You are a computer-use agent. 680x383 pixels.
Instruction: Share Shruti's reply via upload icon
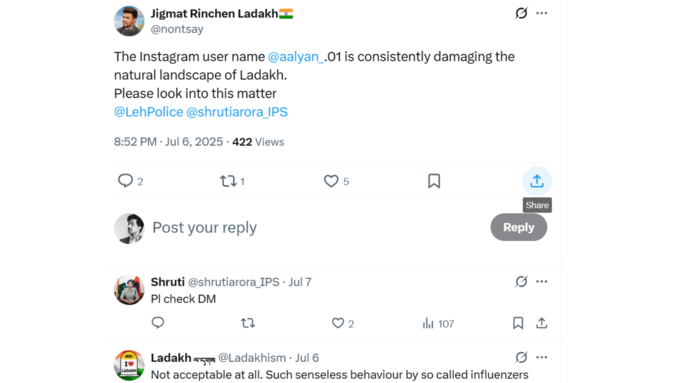point(542,323)
